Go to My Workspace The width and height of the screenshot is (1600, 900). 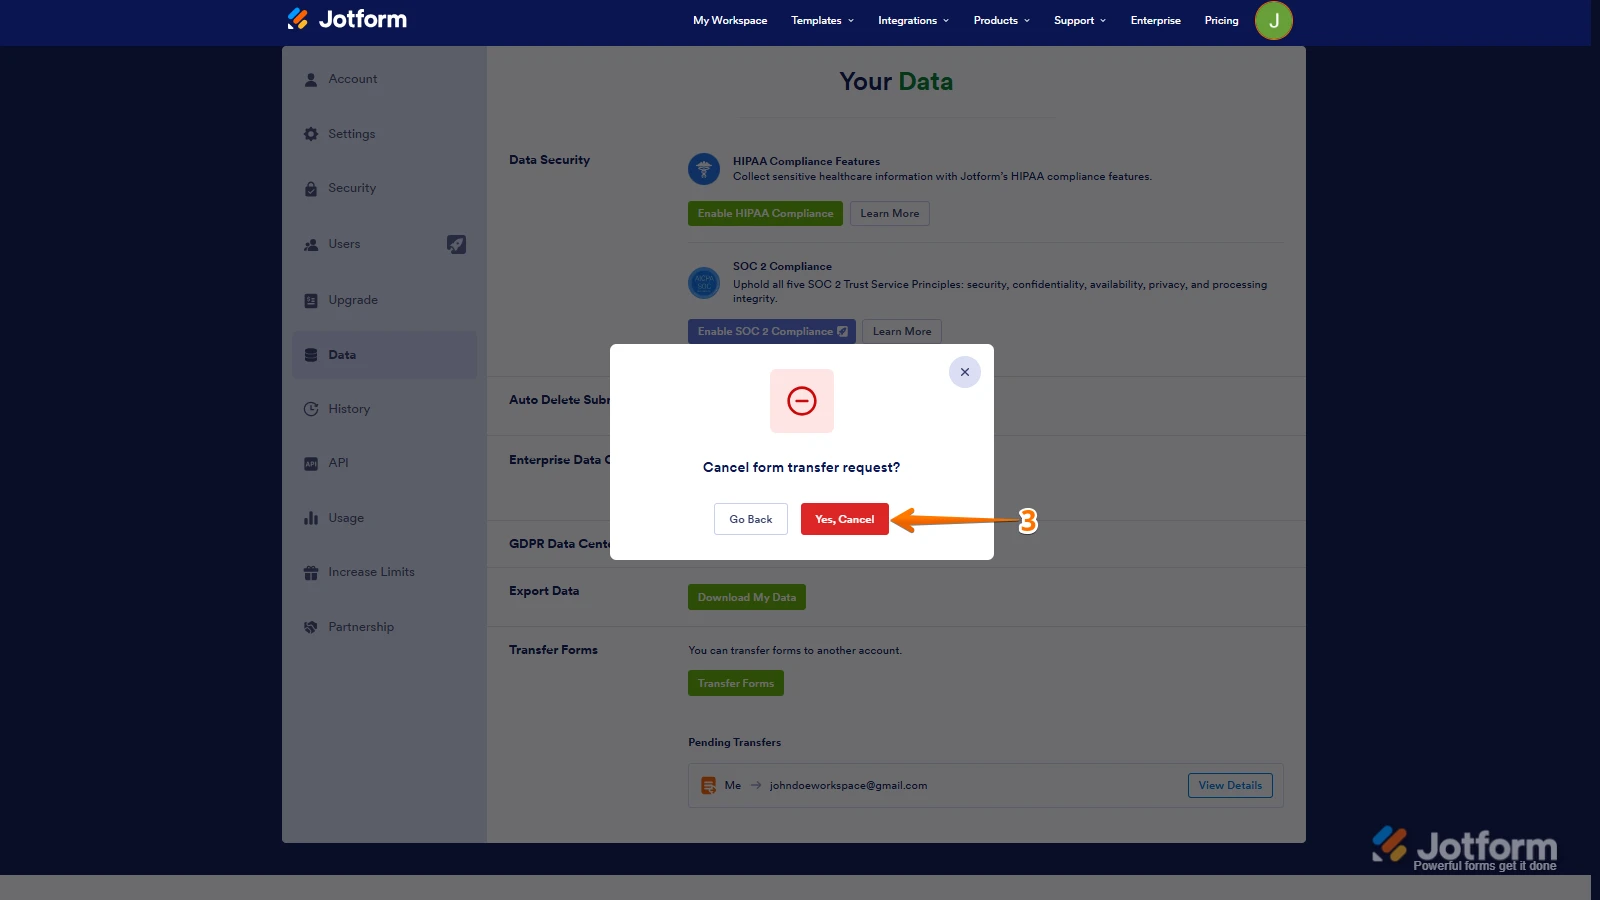pyautogui.click(x=730, y=20)
